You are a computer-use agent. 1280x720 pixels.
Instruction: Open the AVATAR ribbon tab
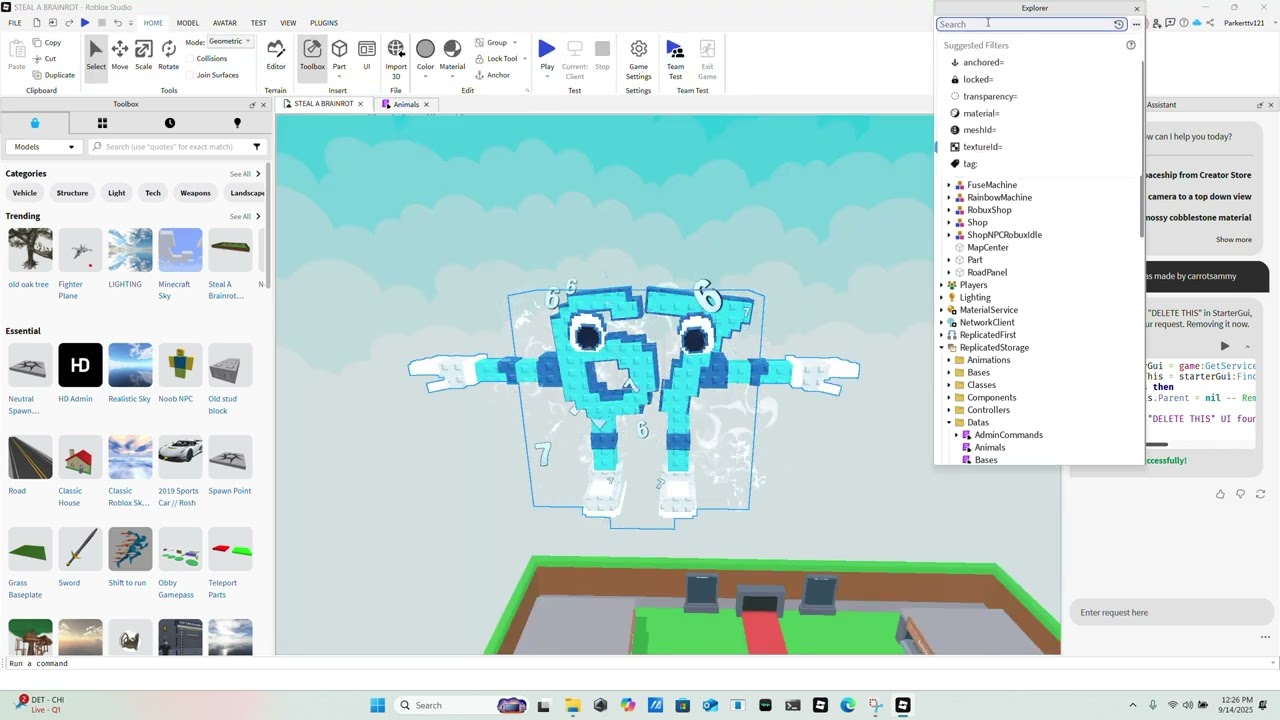point(225,23)
